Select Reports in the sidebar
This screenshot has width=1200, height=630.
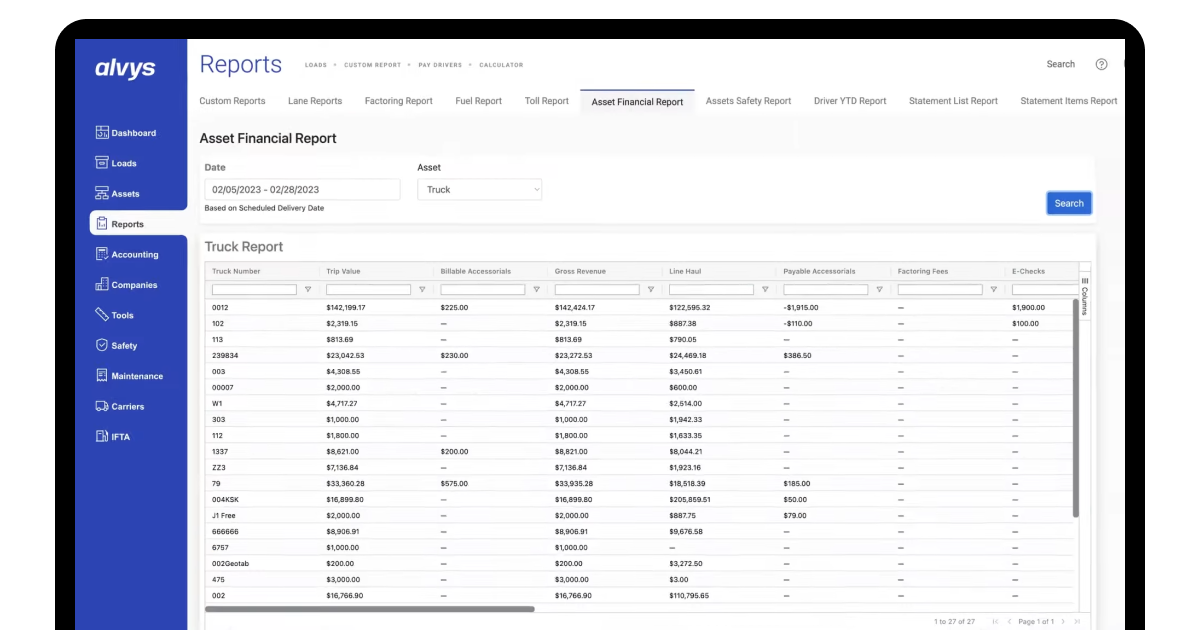coord(138,224)
